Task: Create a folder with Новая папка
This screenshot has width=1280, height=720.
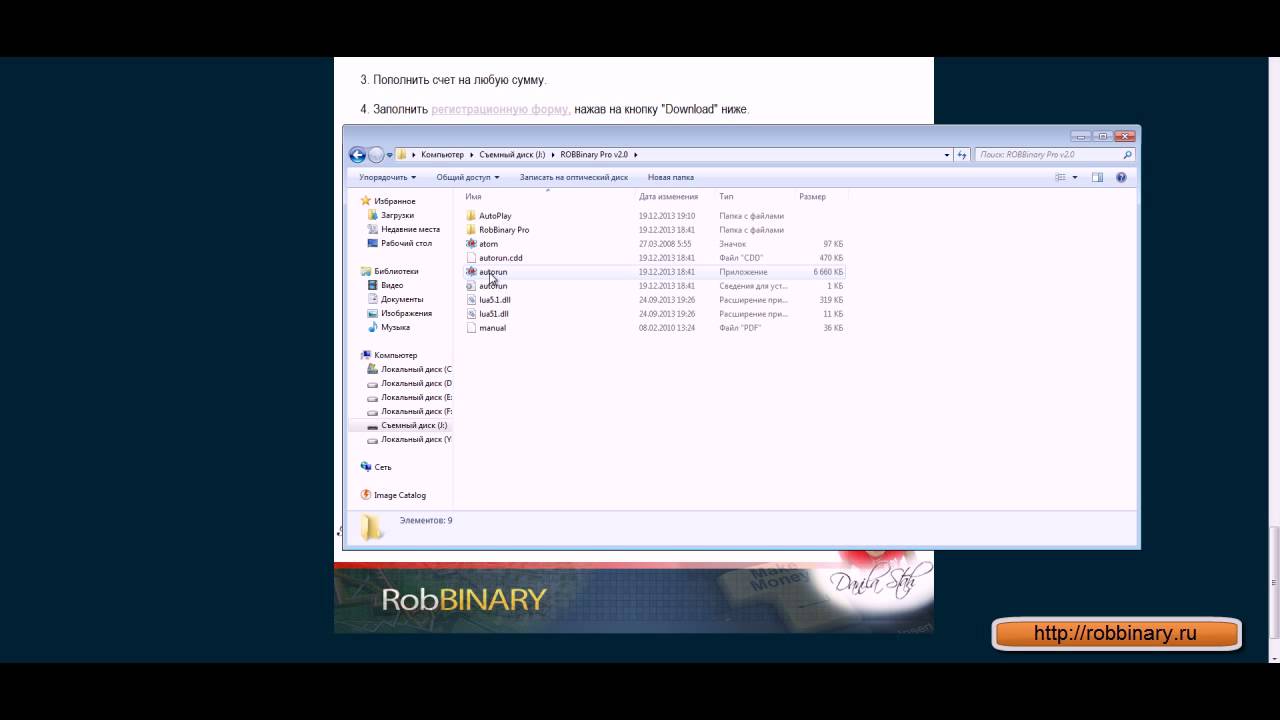Action: pyautogui.click(x=671, y=177)
